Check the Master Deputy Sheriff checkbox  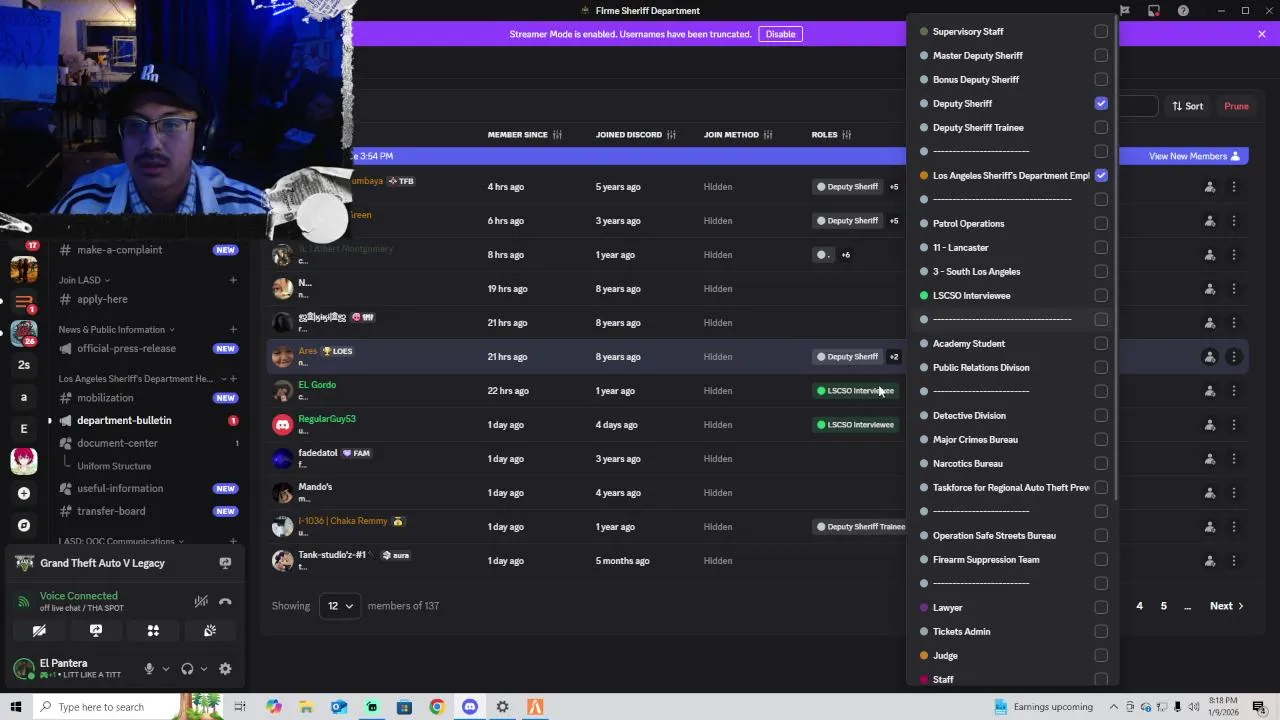click(x=1101, y=56)
